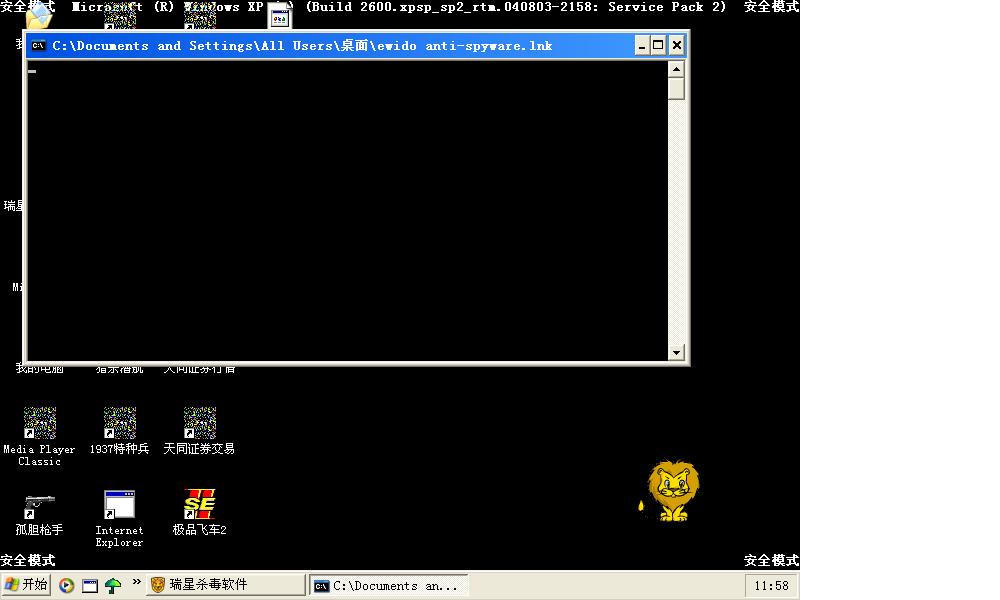Screen dimensions: 1000x600
Task: Switch to the 瑞星杀毒软件 taskbar button
Action: (226, 585)
